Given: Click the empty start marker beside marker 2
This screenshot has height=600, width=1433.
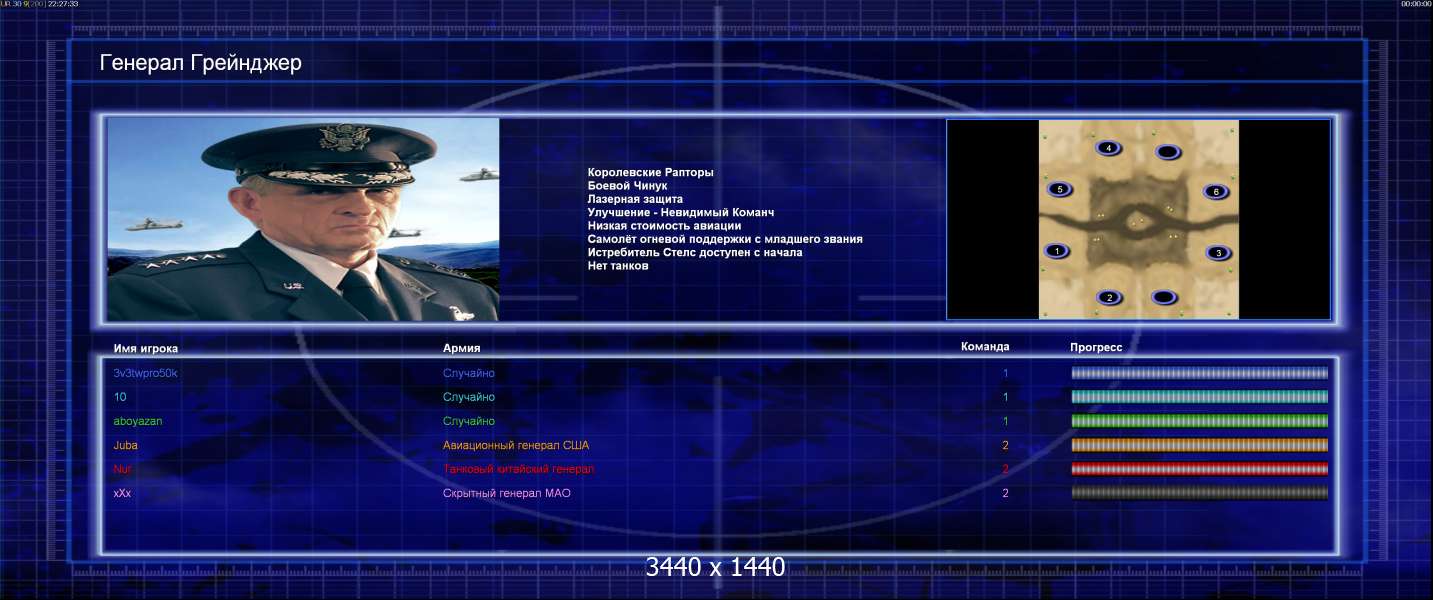Looking at the screenshot, I should [1163, 297].
